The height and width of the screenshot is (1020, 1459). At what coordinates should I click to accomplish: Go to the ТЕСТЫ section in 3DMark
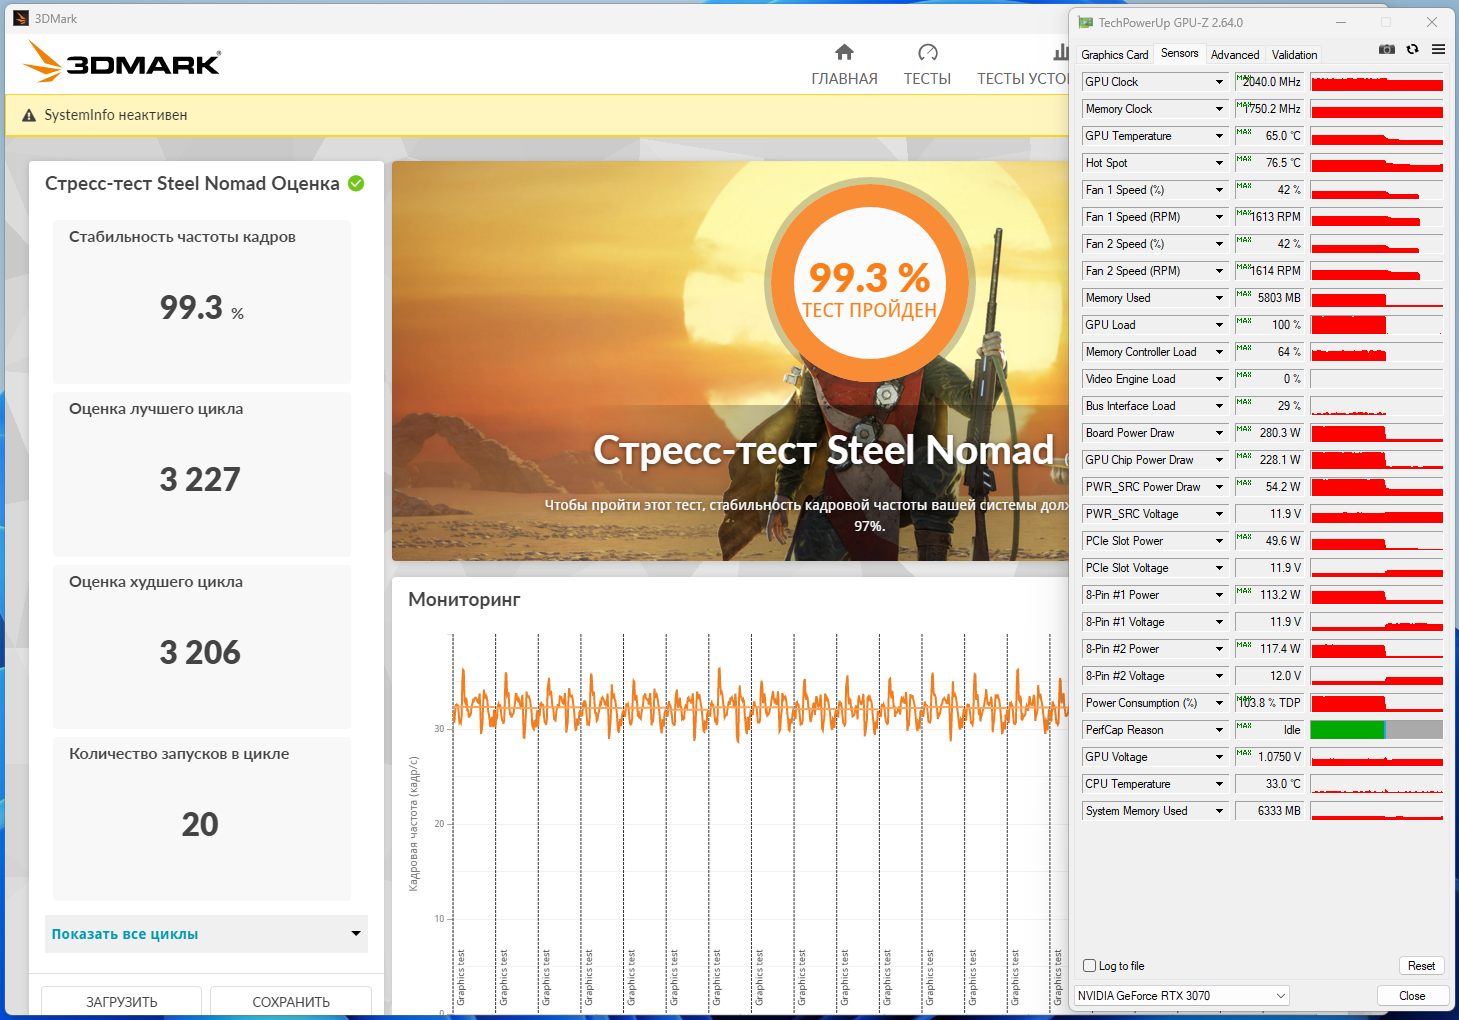coord(927,65)
